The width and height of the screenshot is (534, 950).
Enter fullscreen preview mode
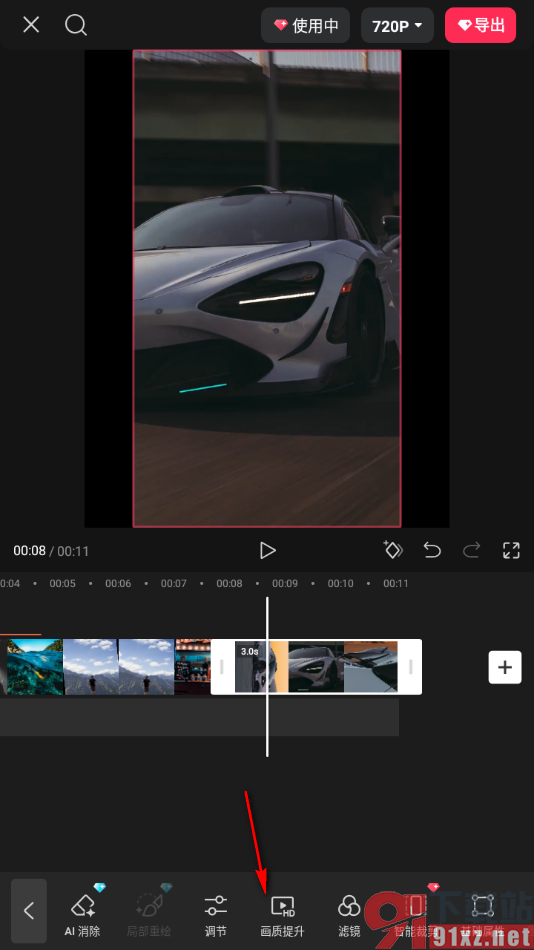pyautogui.click(x=512, y=550)
